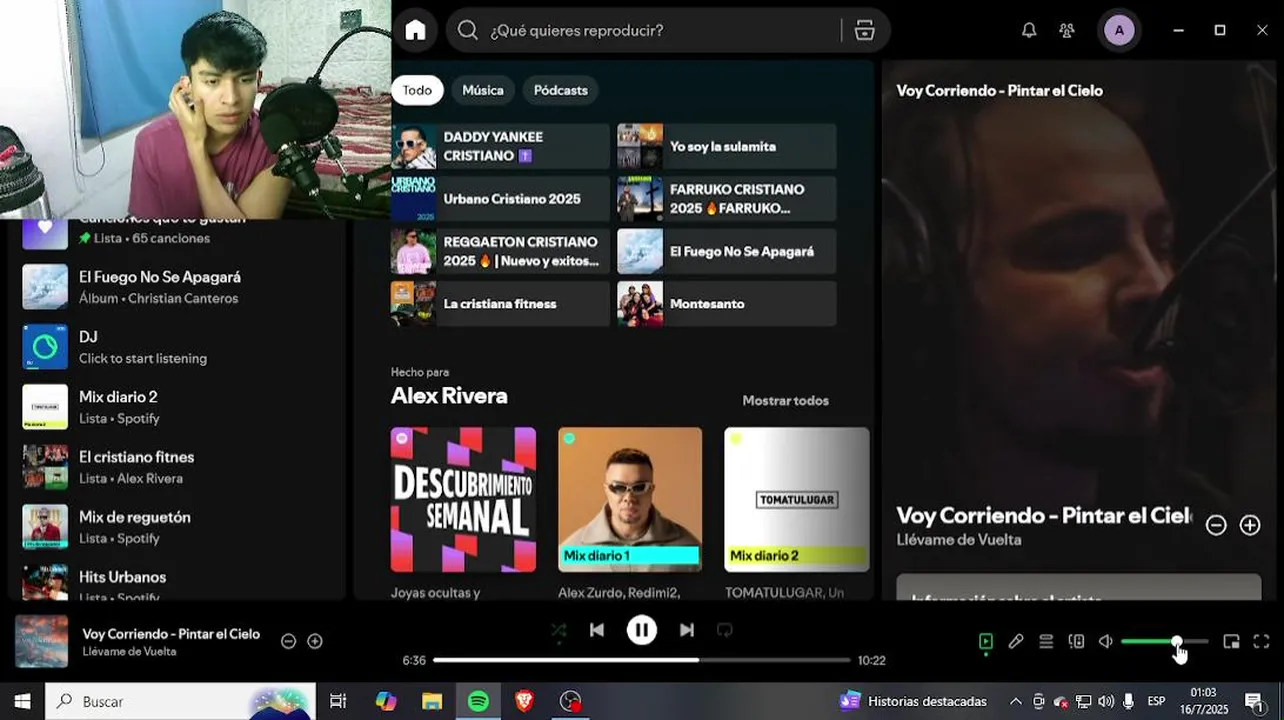Open DADDY YANKEE CRISTIANO playlist tile
Image resolution: width=1284 pixels, height=720 pixels.
500,146
